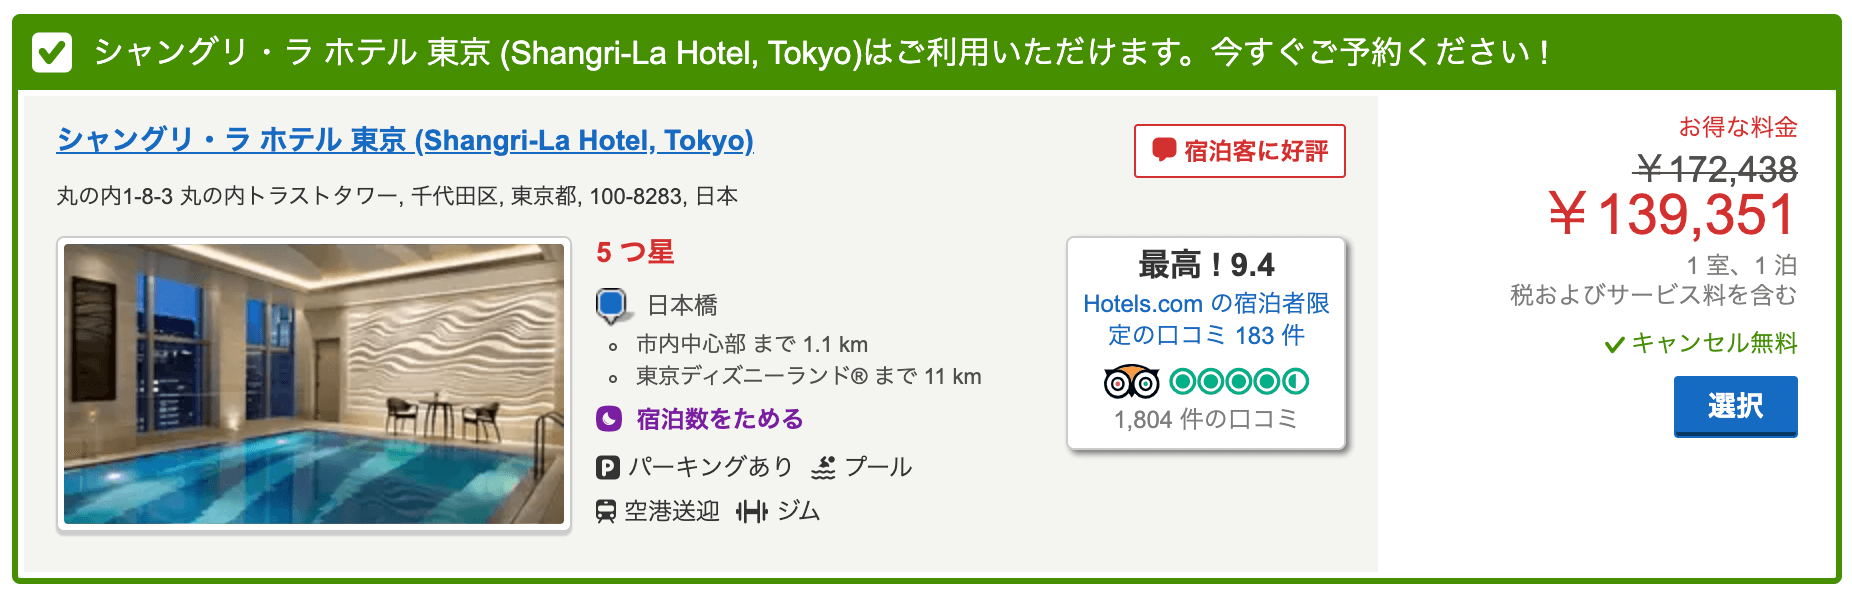
Task: Click the 1,804 件の口コミ review count
Action: pos(1206,419)
